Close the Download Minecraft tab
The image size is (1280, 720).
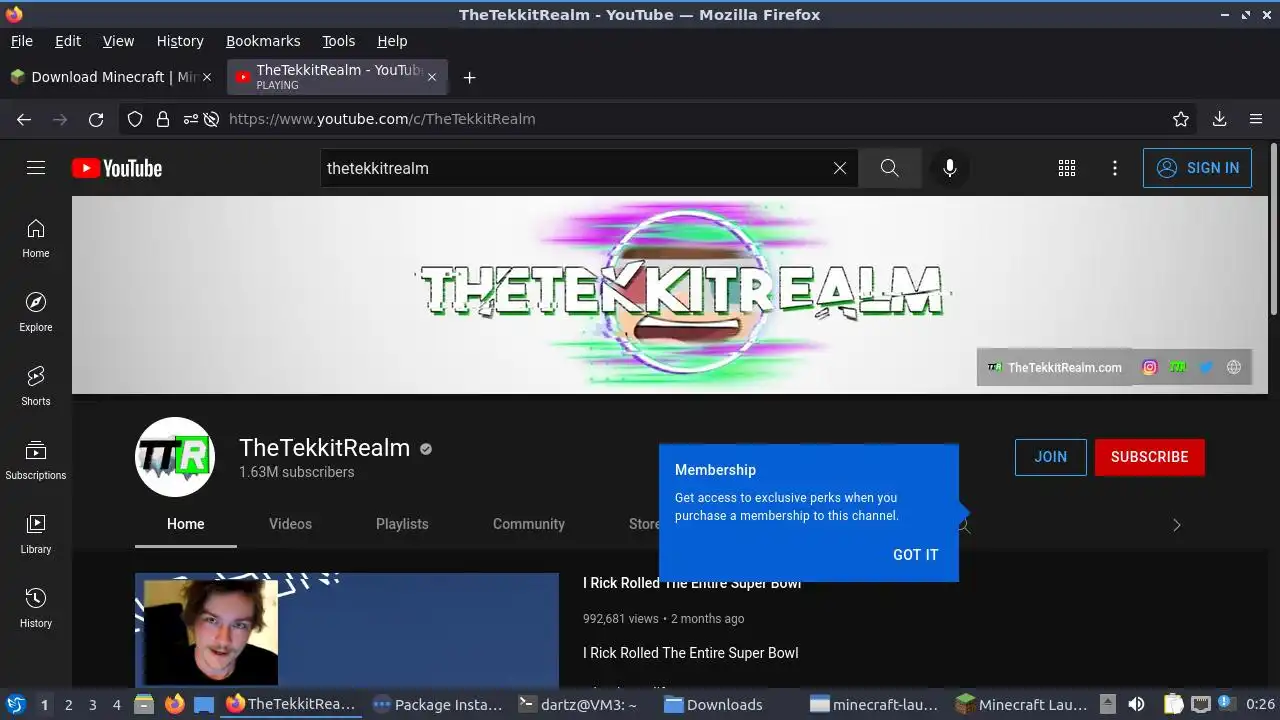tap(207, 77)
